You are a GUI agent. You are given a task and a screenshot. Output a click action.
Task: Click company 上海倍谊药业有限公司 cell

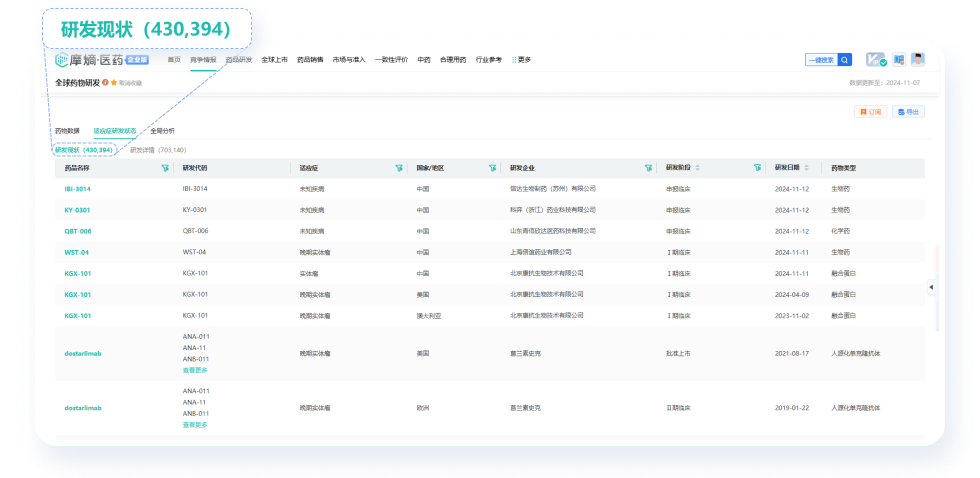pos(541,252)
